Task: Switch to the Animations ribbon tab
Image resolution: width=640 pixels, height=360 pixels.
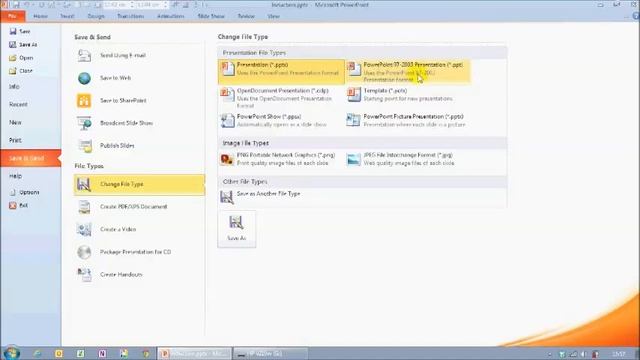Action: [171, 16]
